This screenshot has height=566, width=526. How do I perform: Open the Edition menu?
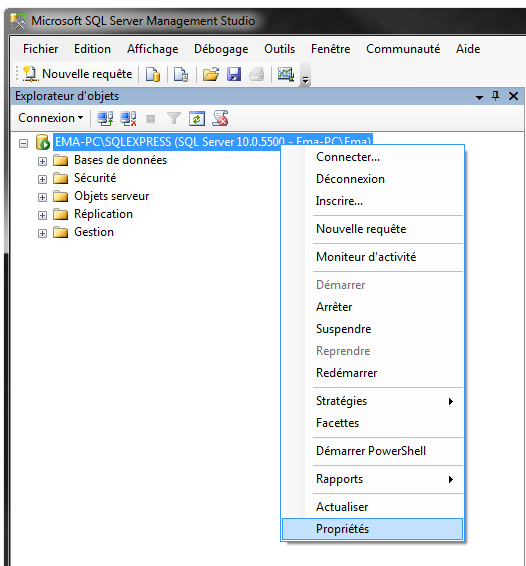tap(92, 49)
